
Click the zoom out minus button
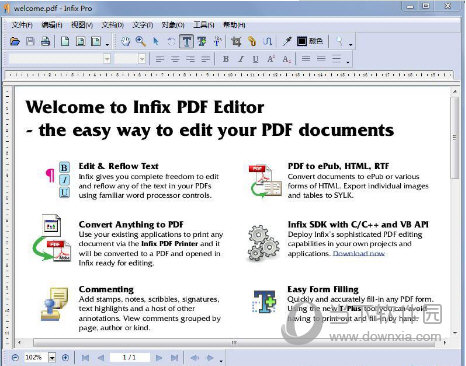pyautogui.click(x=15, y=358)
